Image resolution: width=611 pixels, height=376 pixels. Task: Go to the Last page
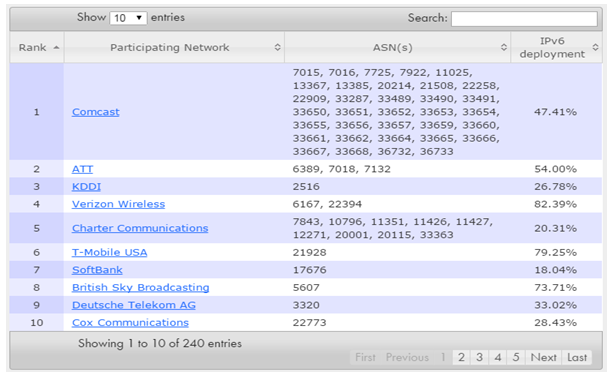click(577, 357)
